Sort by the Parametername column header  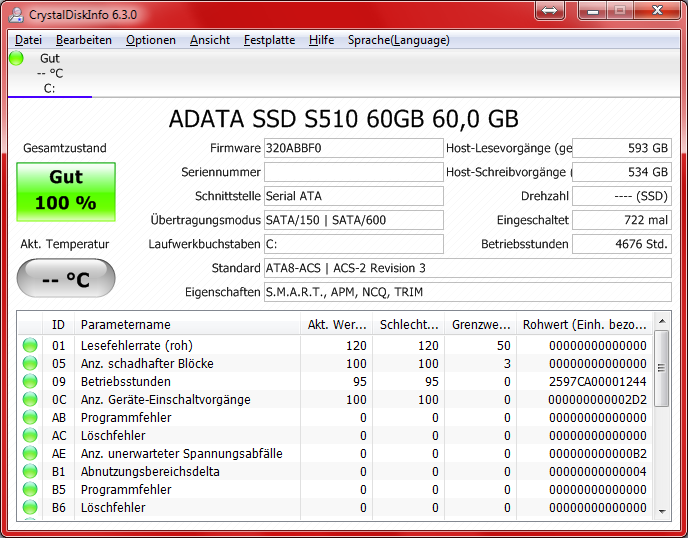point(187,324)
